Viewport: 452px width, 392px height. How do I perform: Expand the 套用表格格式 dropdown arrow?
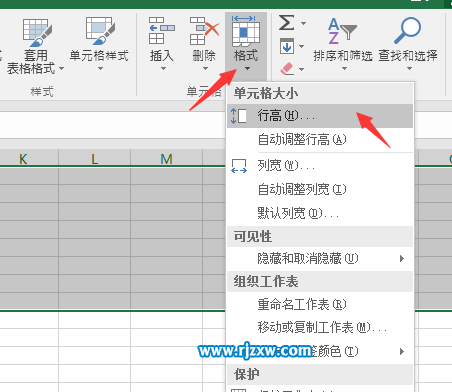[x=61, y=69]
